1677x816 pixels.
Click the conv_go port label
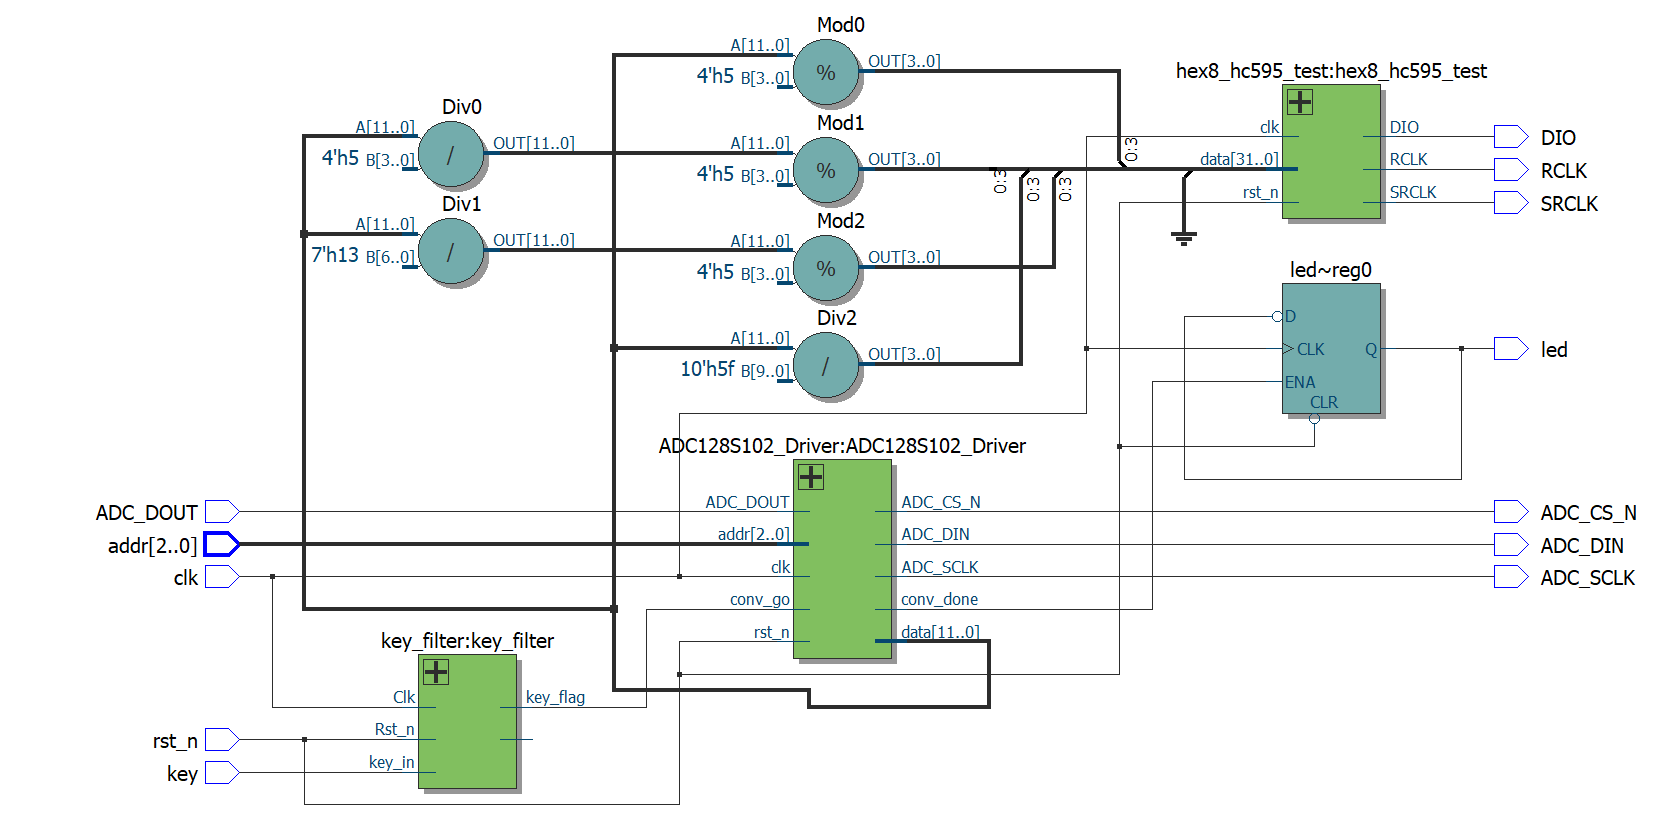point(760,599)
